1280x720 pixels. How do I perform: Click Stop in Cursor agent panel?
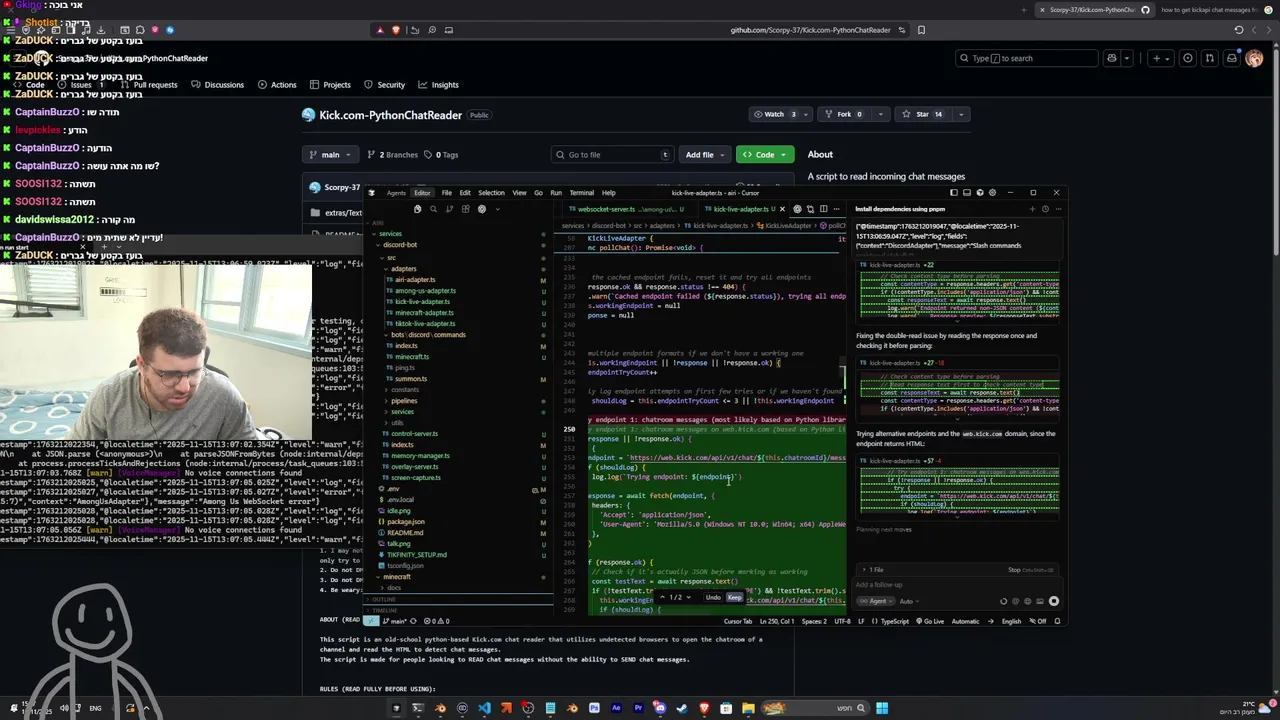(1014, 570)
